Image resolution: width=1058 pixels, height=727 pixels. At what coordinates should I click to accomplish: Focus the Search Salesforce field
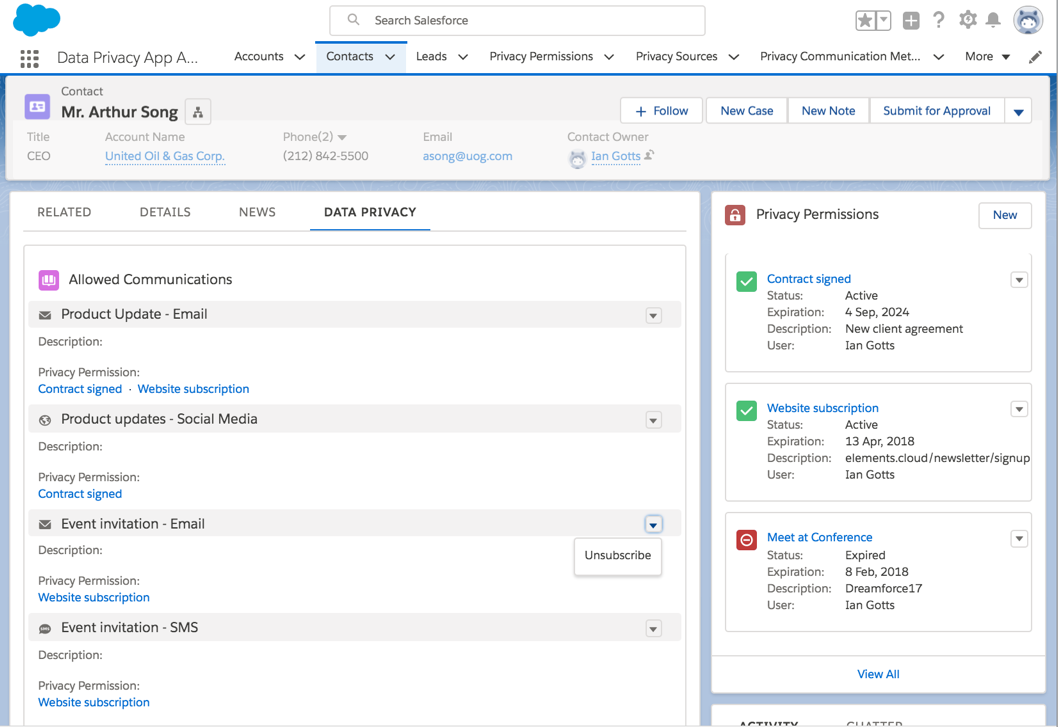click(x=518, y=20)
